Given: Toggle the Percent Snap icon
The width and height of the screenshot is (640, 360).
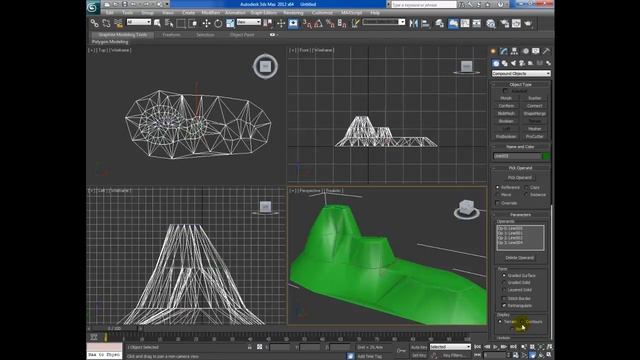Looking at the screenshot, I should (x=330, y=24).
